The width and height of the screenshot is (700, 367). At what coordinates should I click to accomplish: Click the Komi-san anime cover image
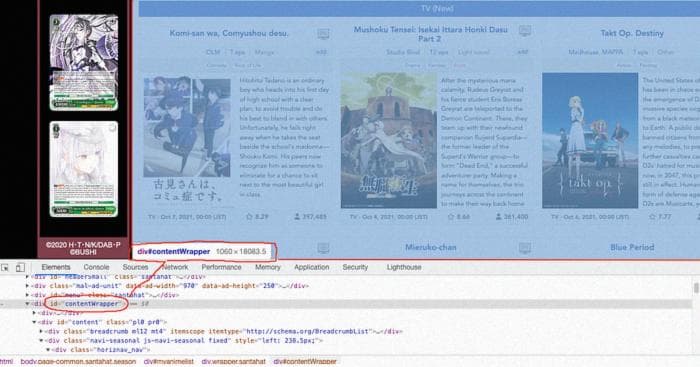[x=187, y=140]
